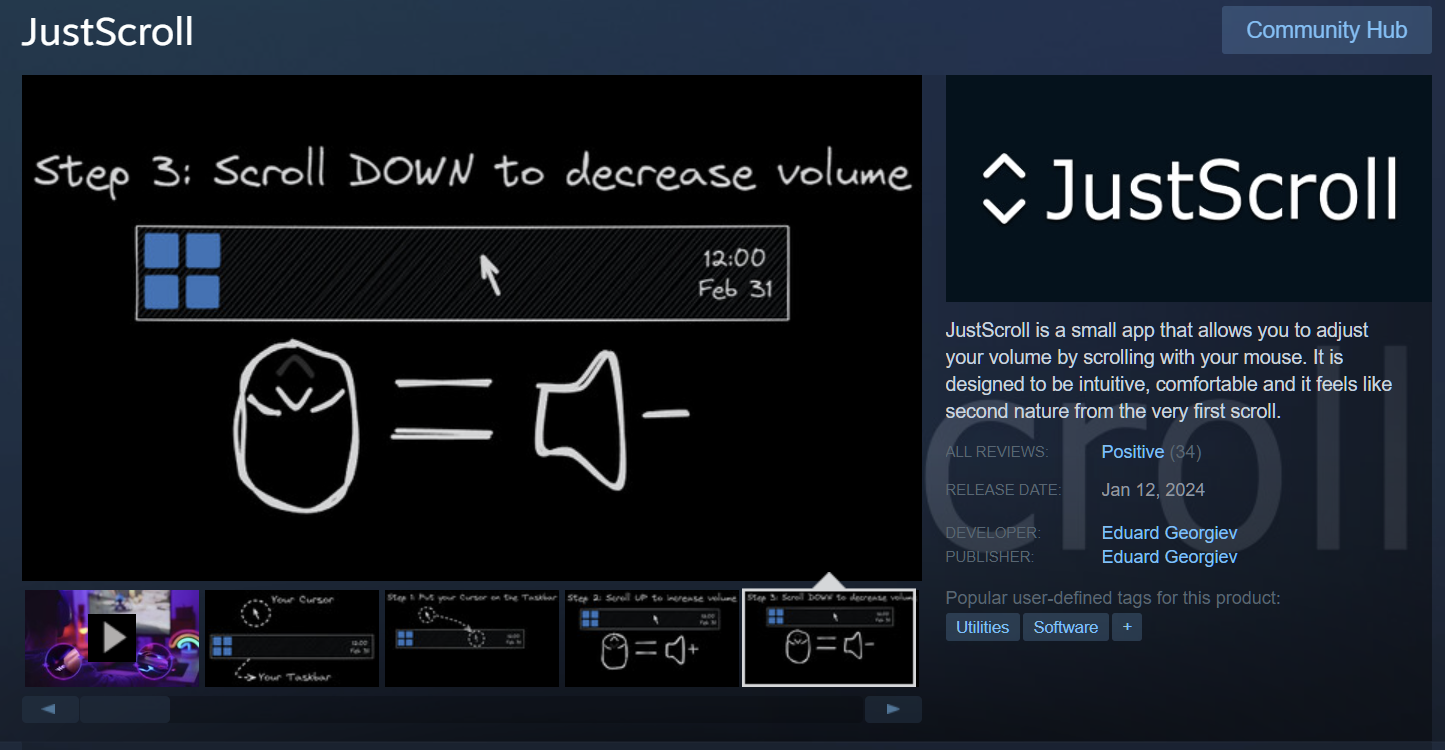Screen dimensions: 1445x750
Task: Select the 'Your Cursor' screenshot thumbnail
Action: coord(291,637)
